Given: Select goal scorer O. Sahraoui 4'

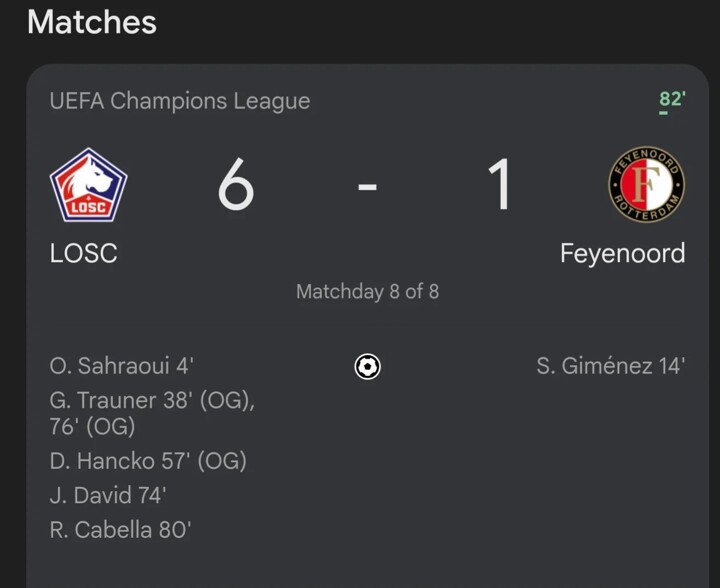Looking at the screenshot, I should pyautogui.click(x=121, y=367).
